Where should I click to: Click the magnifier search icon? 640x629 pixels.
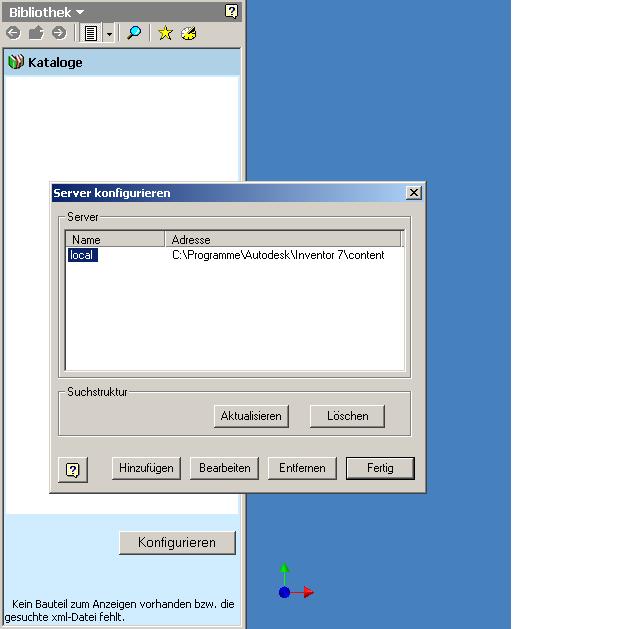click(134, 33)
